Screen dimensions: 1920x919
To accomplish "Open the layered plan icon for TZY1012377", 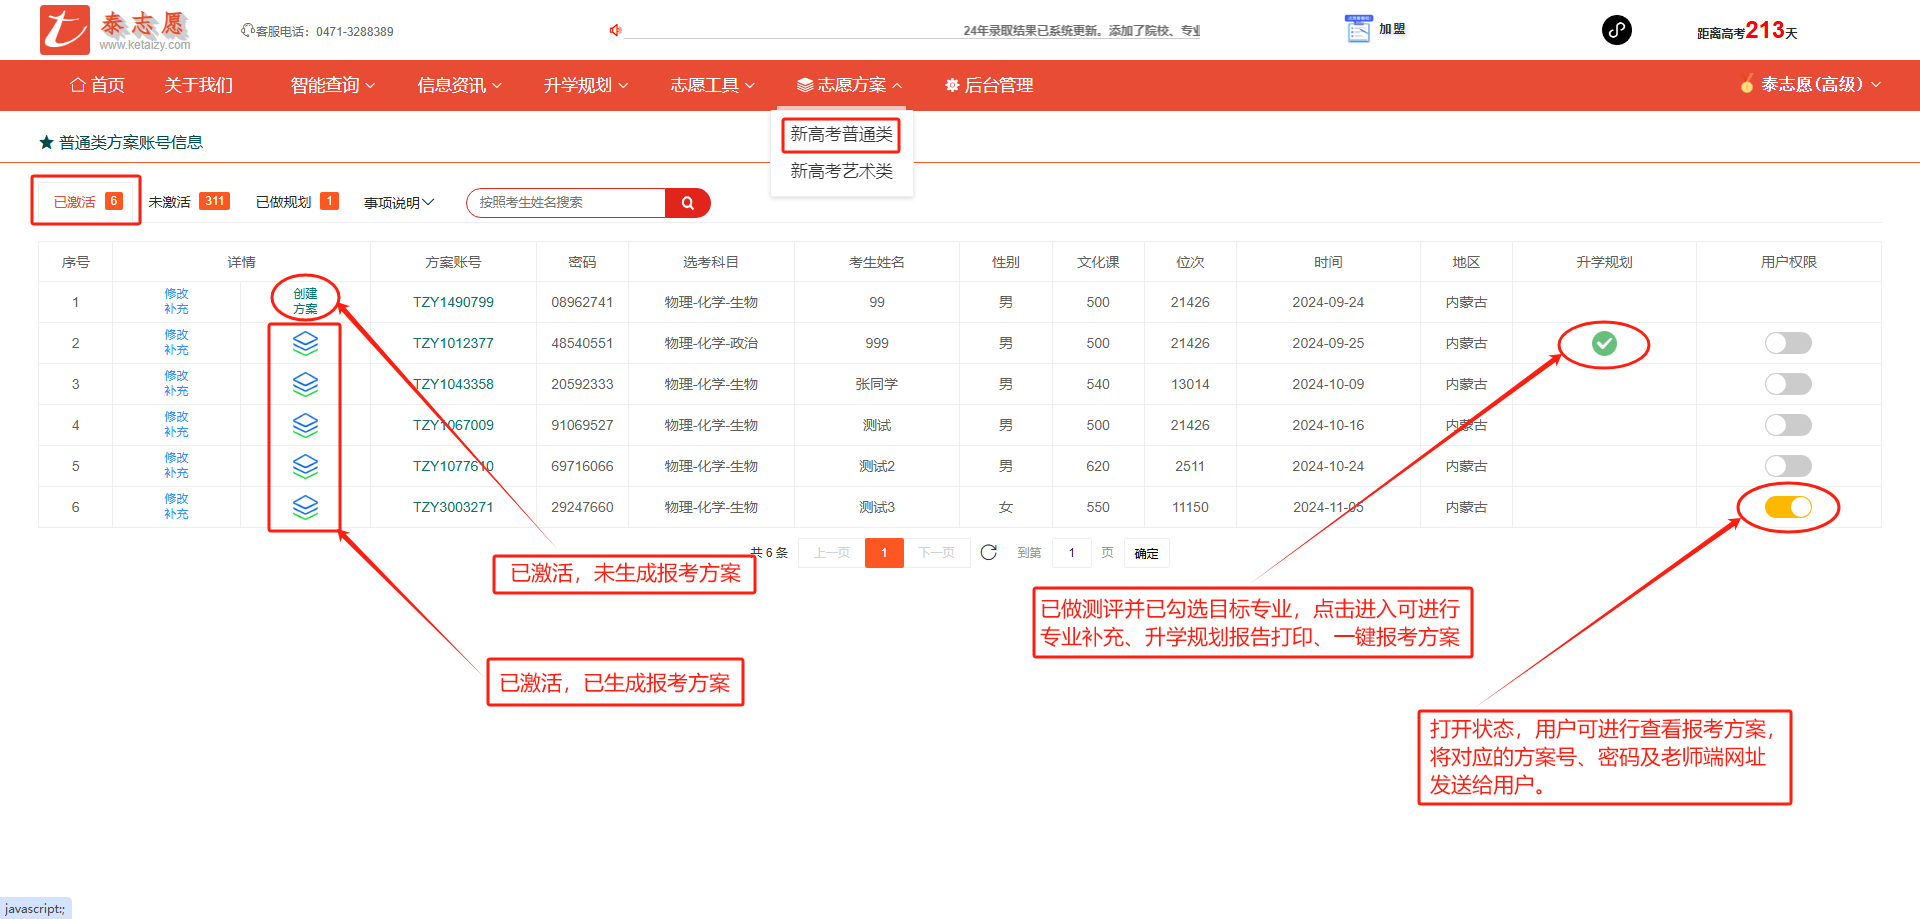I will point(305,343).
